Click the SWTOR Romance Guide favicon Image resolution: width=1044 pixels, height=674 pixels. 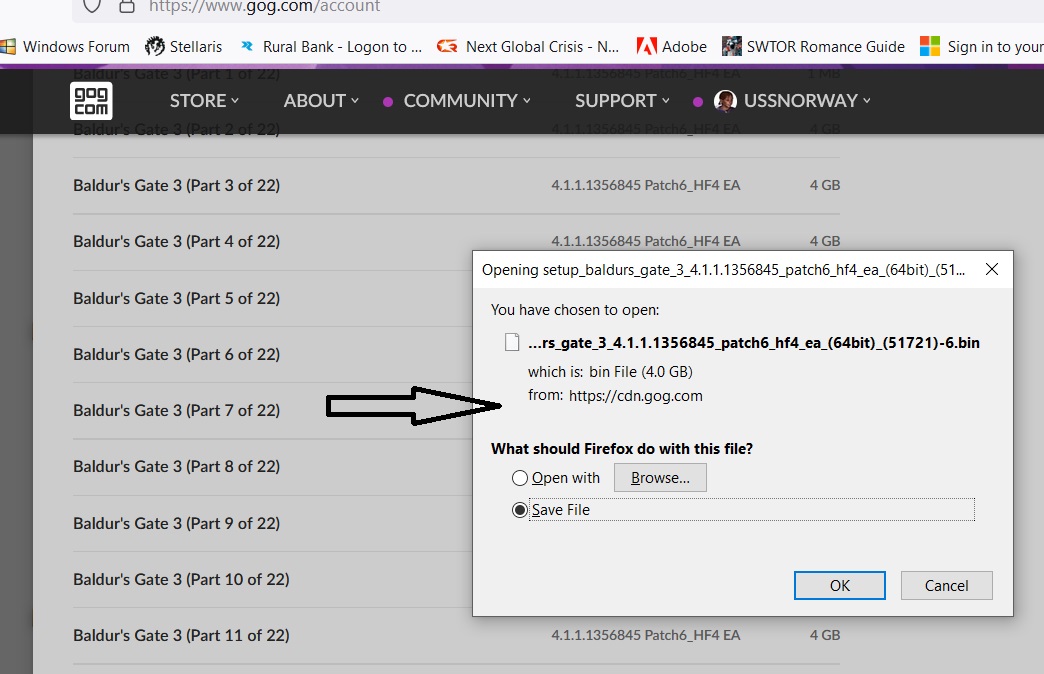coord(732,47)
